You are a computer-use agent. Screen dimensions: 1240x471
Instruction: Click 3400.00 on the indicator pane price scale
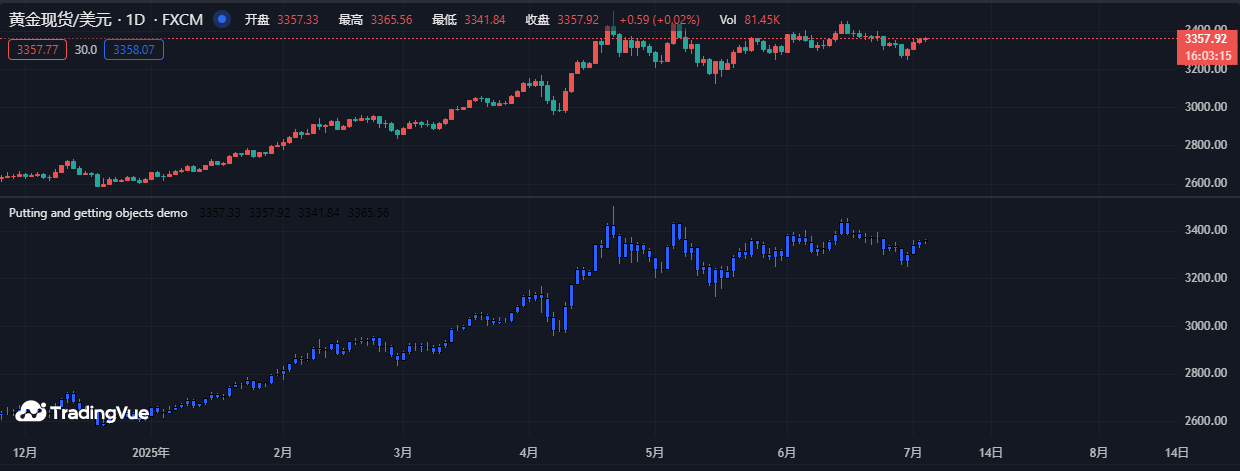[1205, 230]
